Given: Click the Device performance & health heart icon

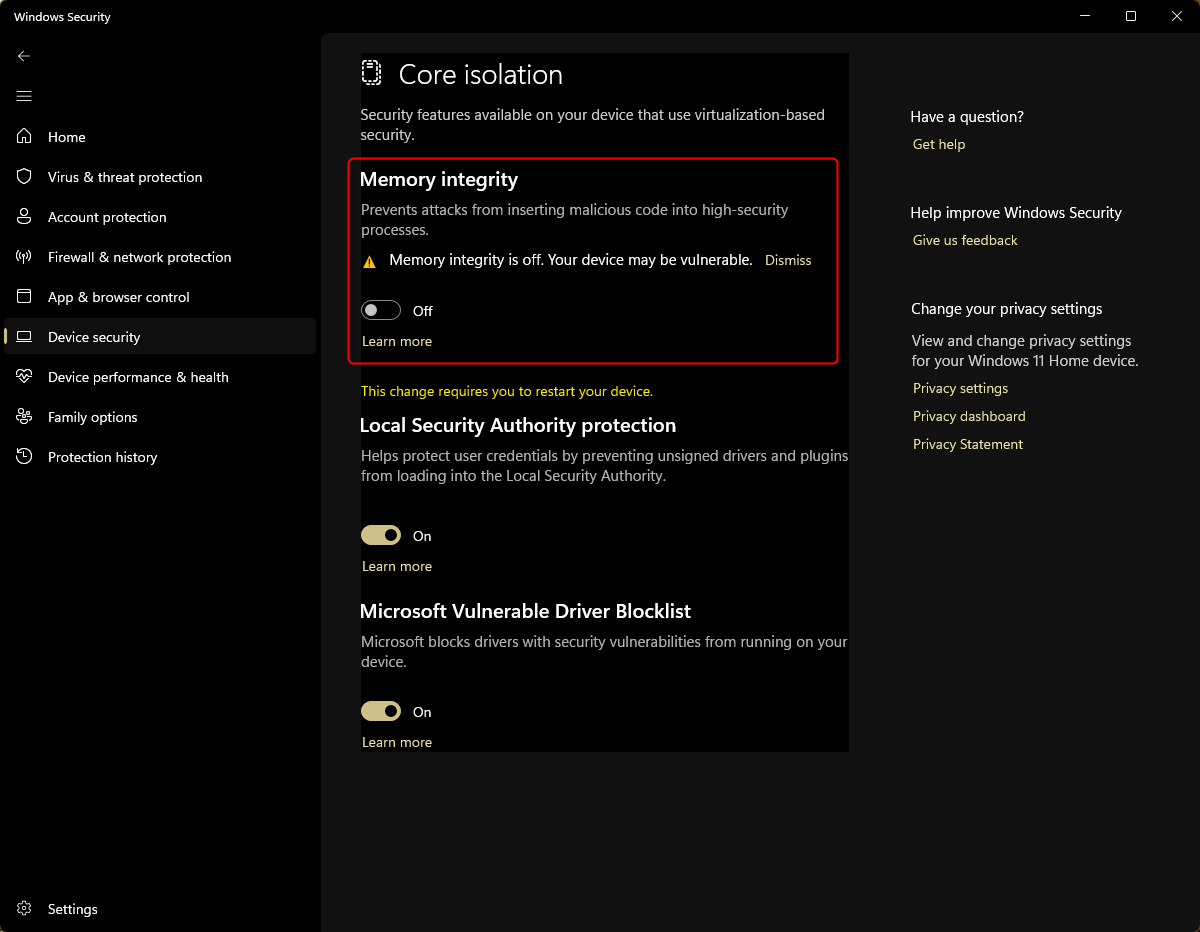Looking at the screenshot, I should click(25, 377).
